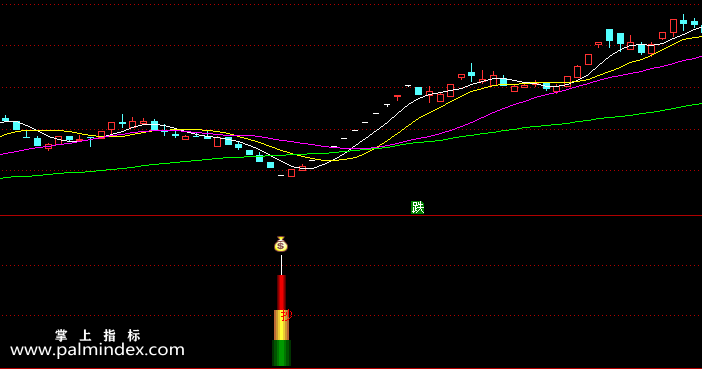Click the red hollow candle at the top right peak
702x369 pixels.
point(673,26)
